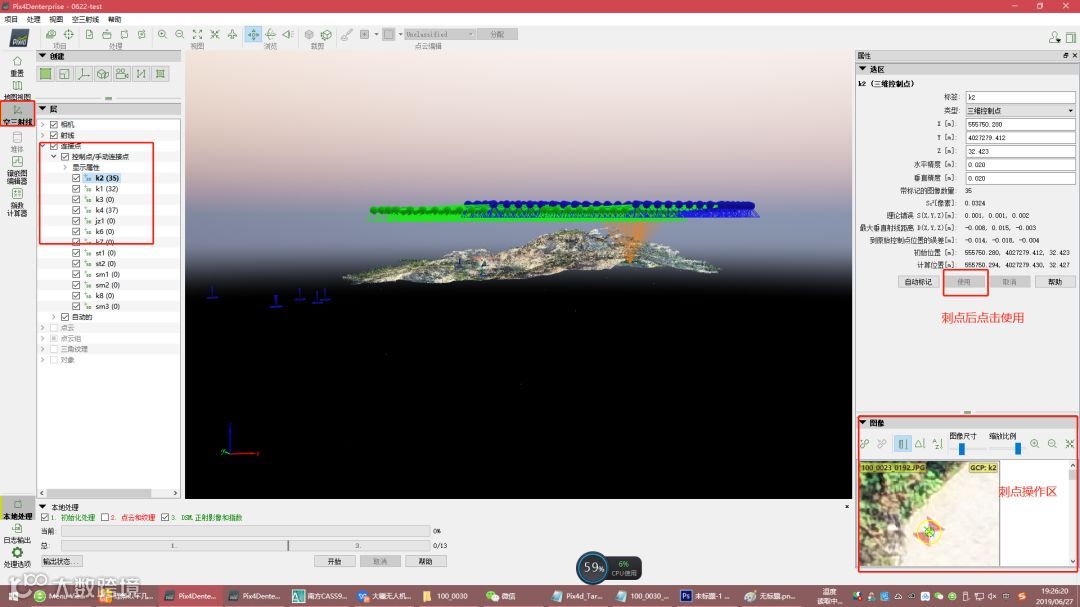
Task: Enable step 2 点云和纹理 checkbox
Action: coord(105,517)
